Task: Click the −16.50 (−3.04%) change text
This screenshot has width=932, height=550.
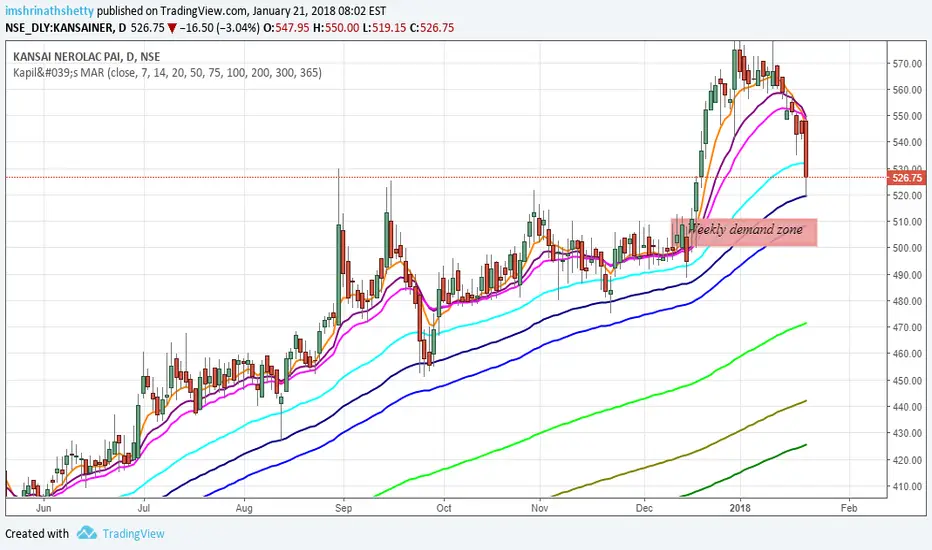Action: pos(219,27)
